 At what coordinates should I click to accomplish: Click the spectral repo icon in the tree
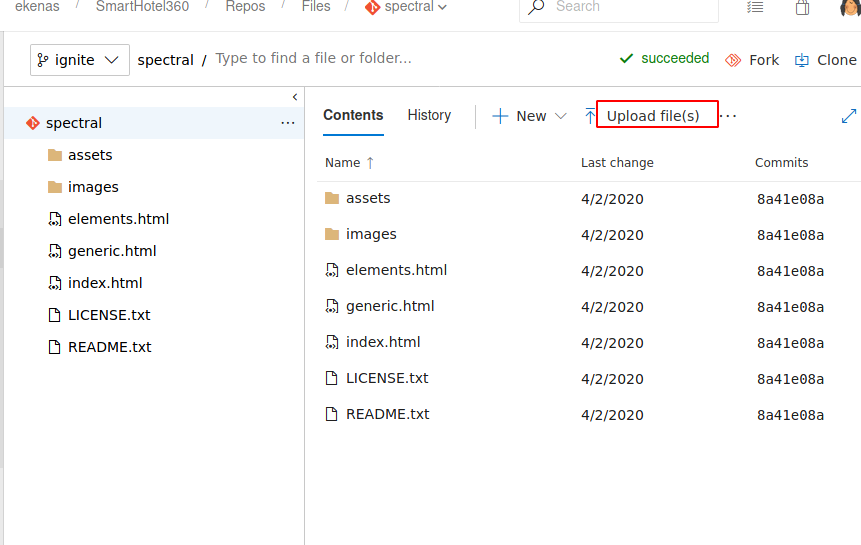click(33, 123)
